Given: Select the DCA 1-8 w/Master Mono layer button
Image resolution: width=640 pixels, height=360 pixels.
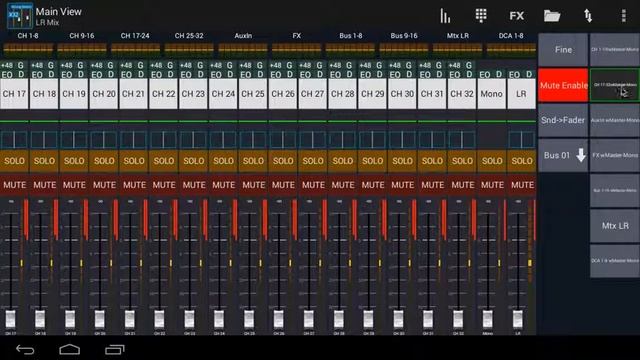Looking at the screenshot, I should click(x=615, y=261).
